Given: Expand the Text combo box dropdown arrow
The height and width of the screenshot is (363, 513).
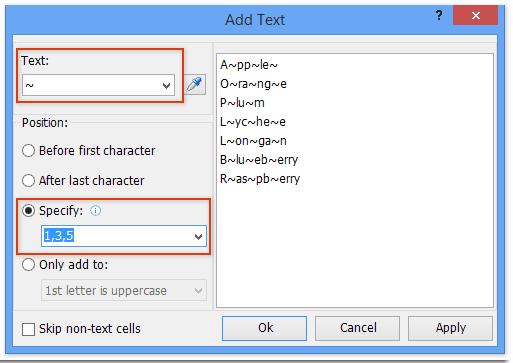Looking at the screenshot, I should tap(166, 86).
